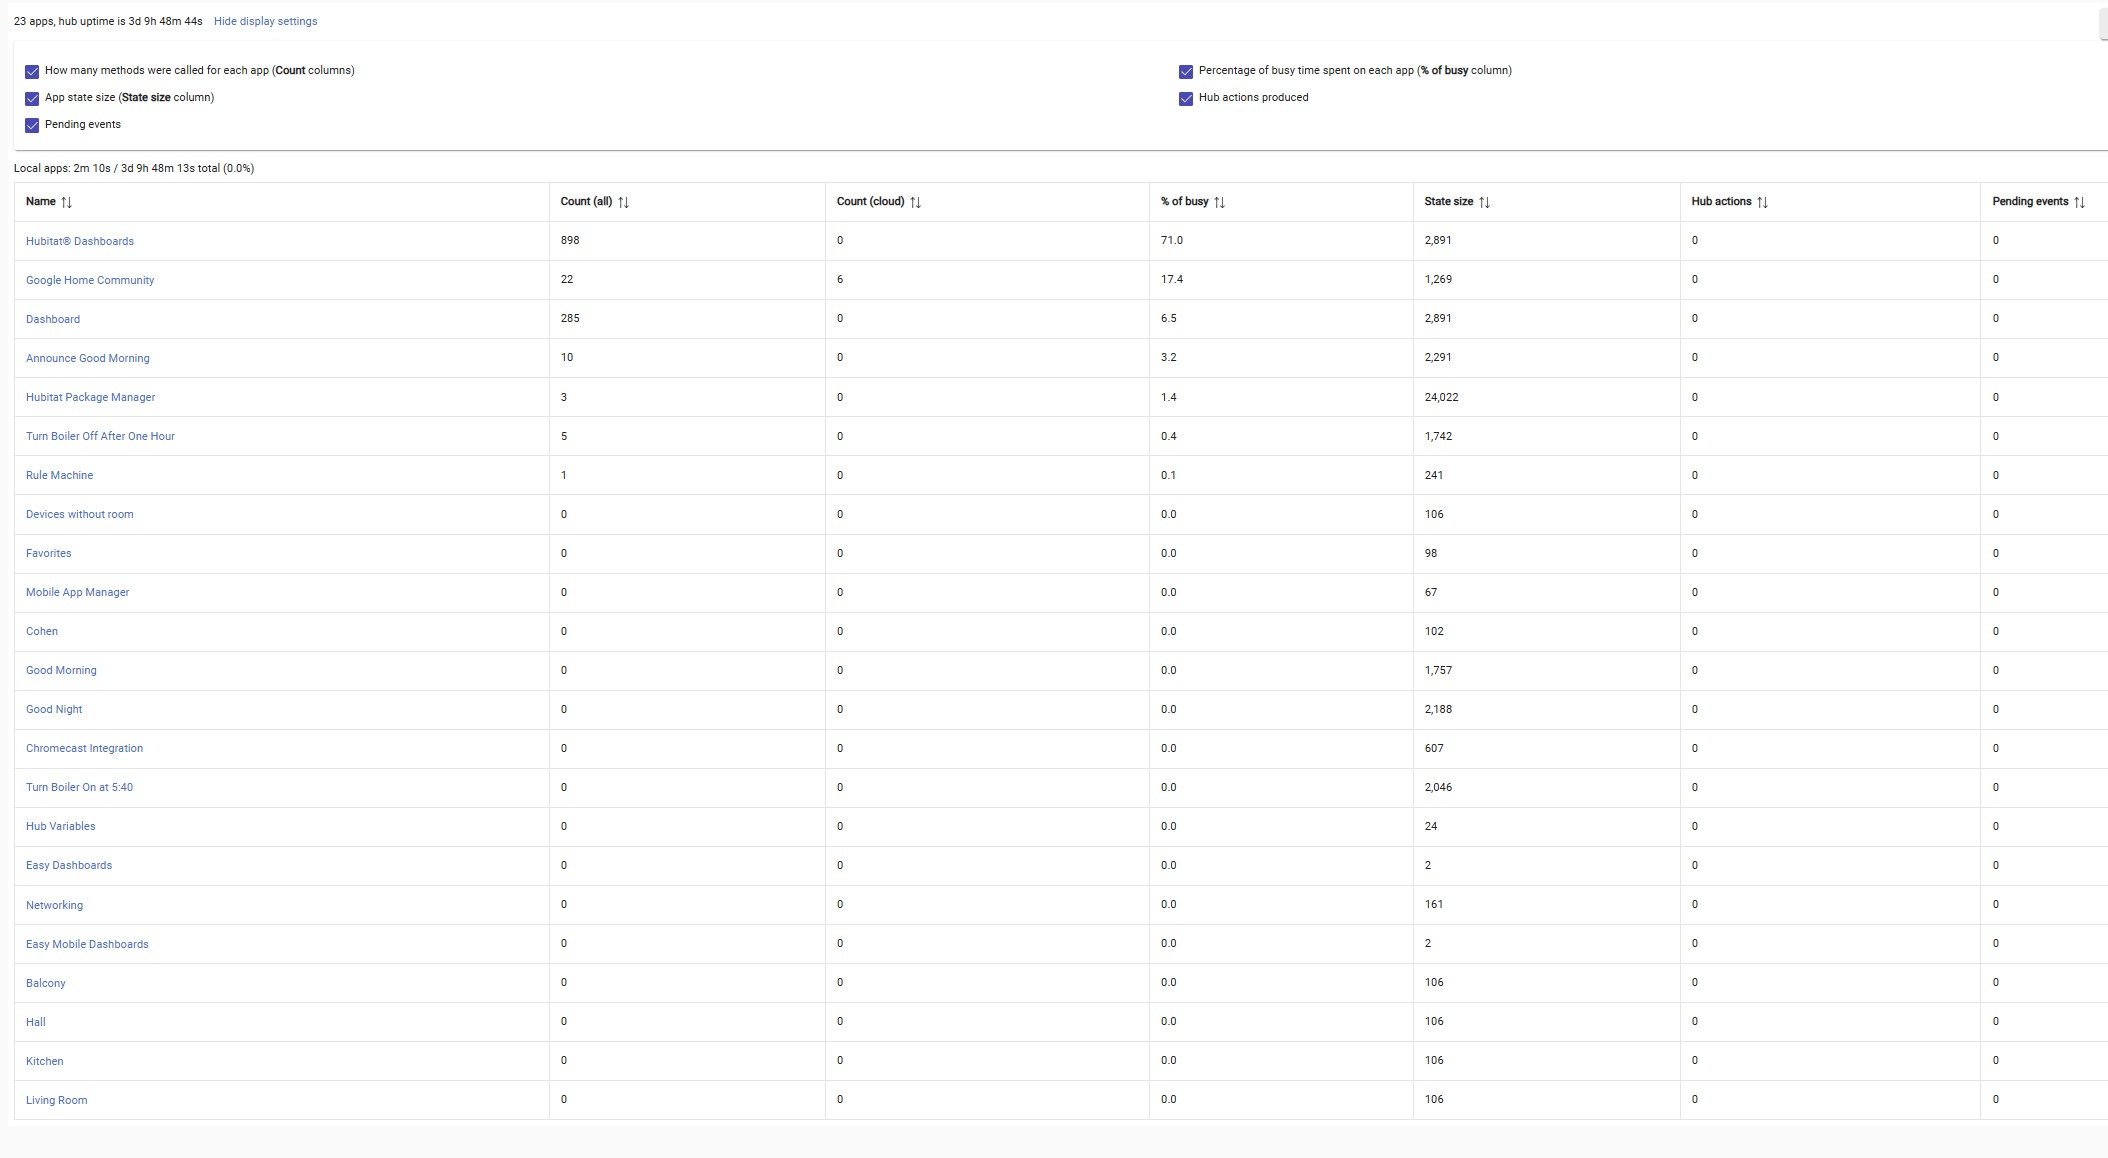Open Turn Boiler On at 5:40
Viewport: 2108px width, 1158px height.
tap(79, 787)
